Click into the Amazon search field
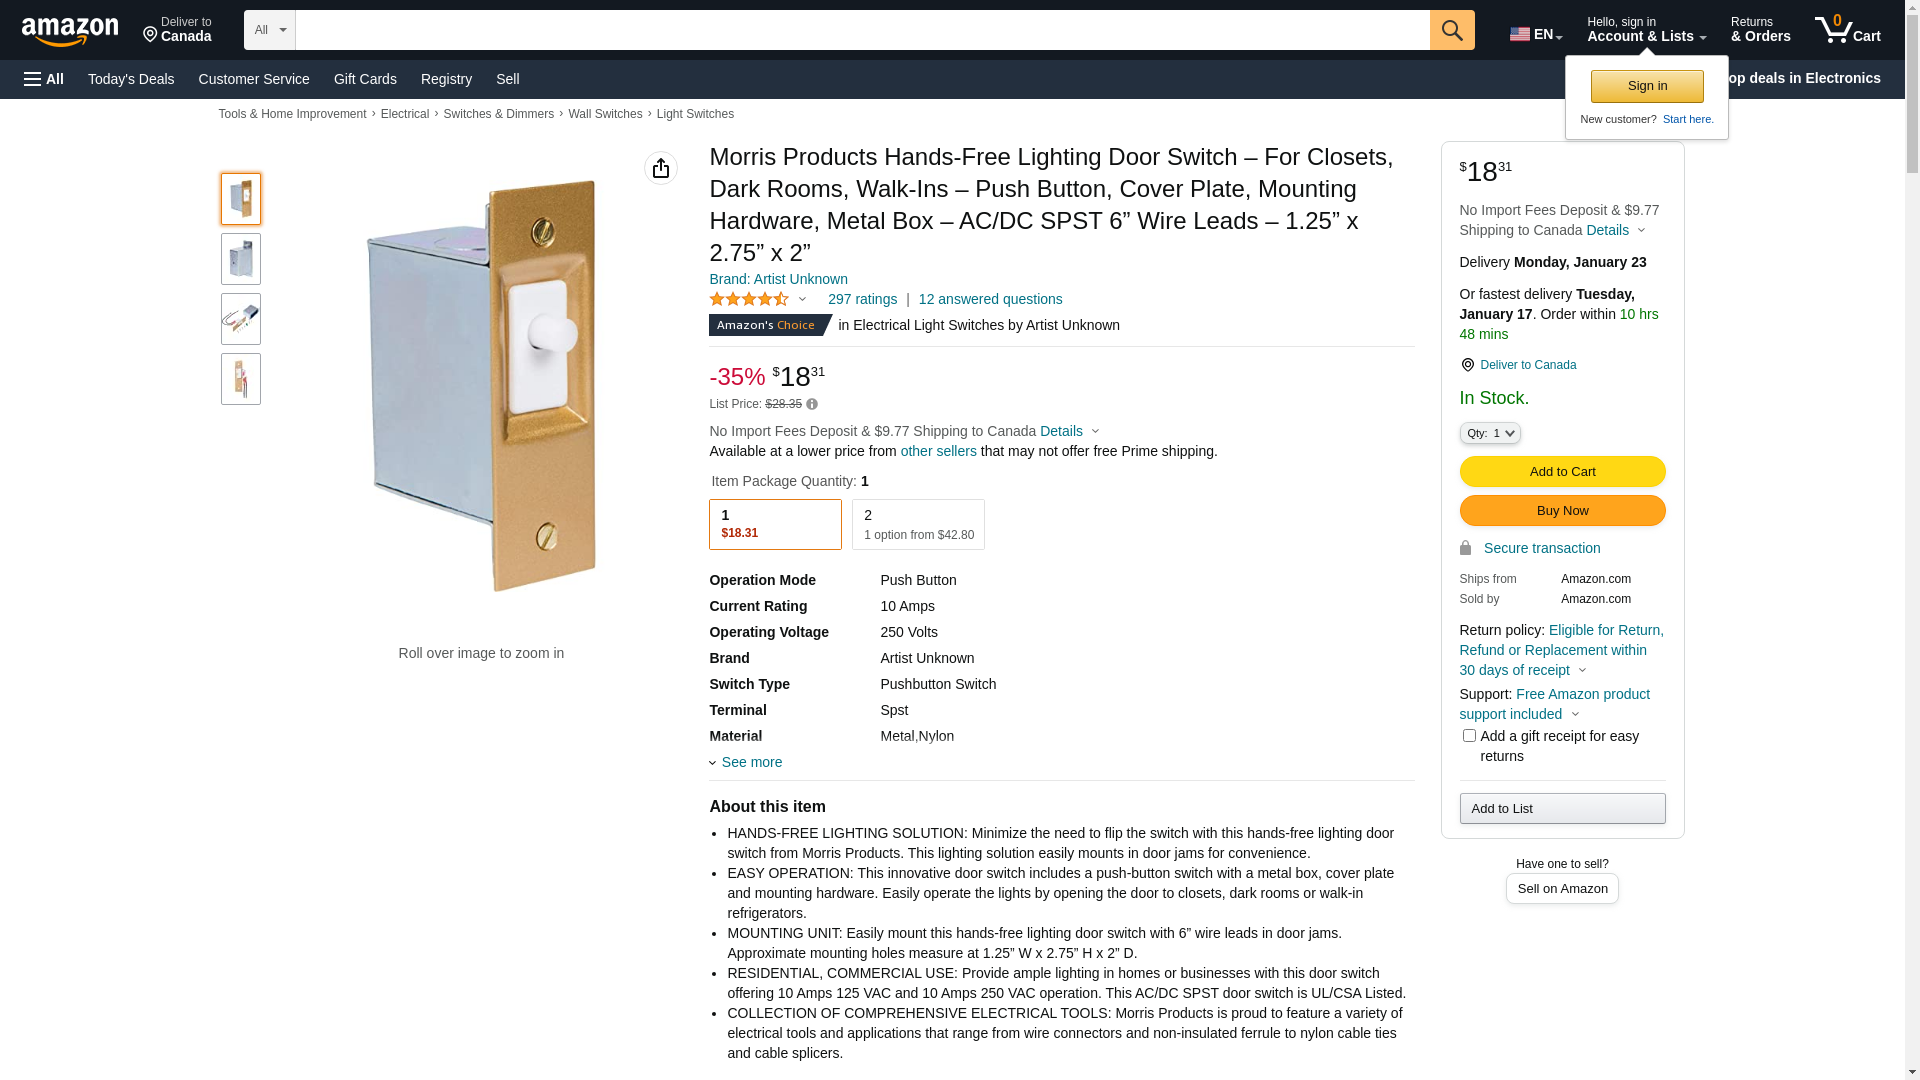Screen dimensions: 1920x1080 (862, 30)
